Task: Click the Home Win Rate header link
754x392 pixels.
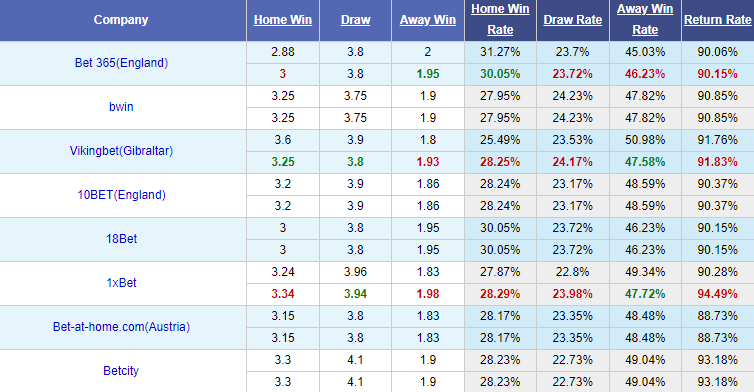Action: [500, 19]
